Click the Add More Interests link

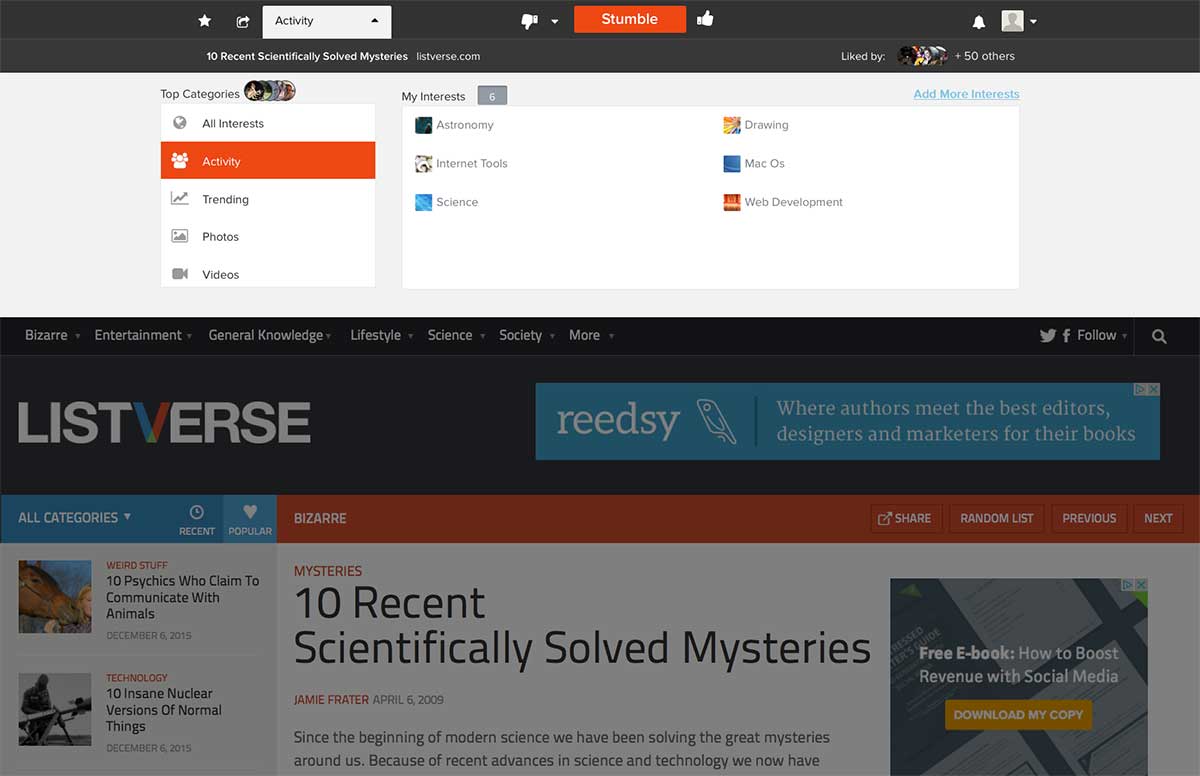[x=966, y=94]
